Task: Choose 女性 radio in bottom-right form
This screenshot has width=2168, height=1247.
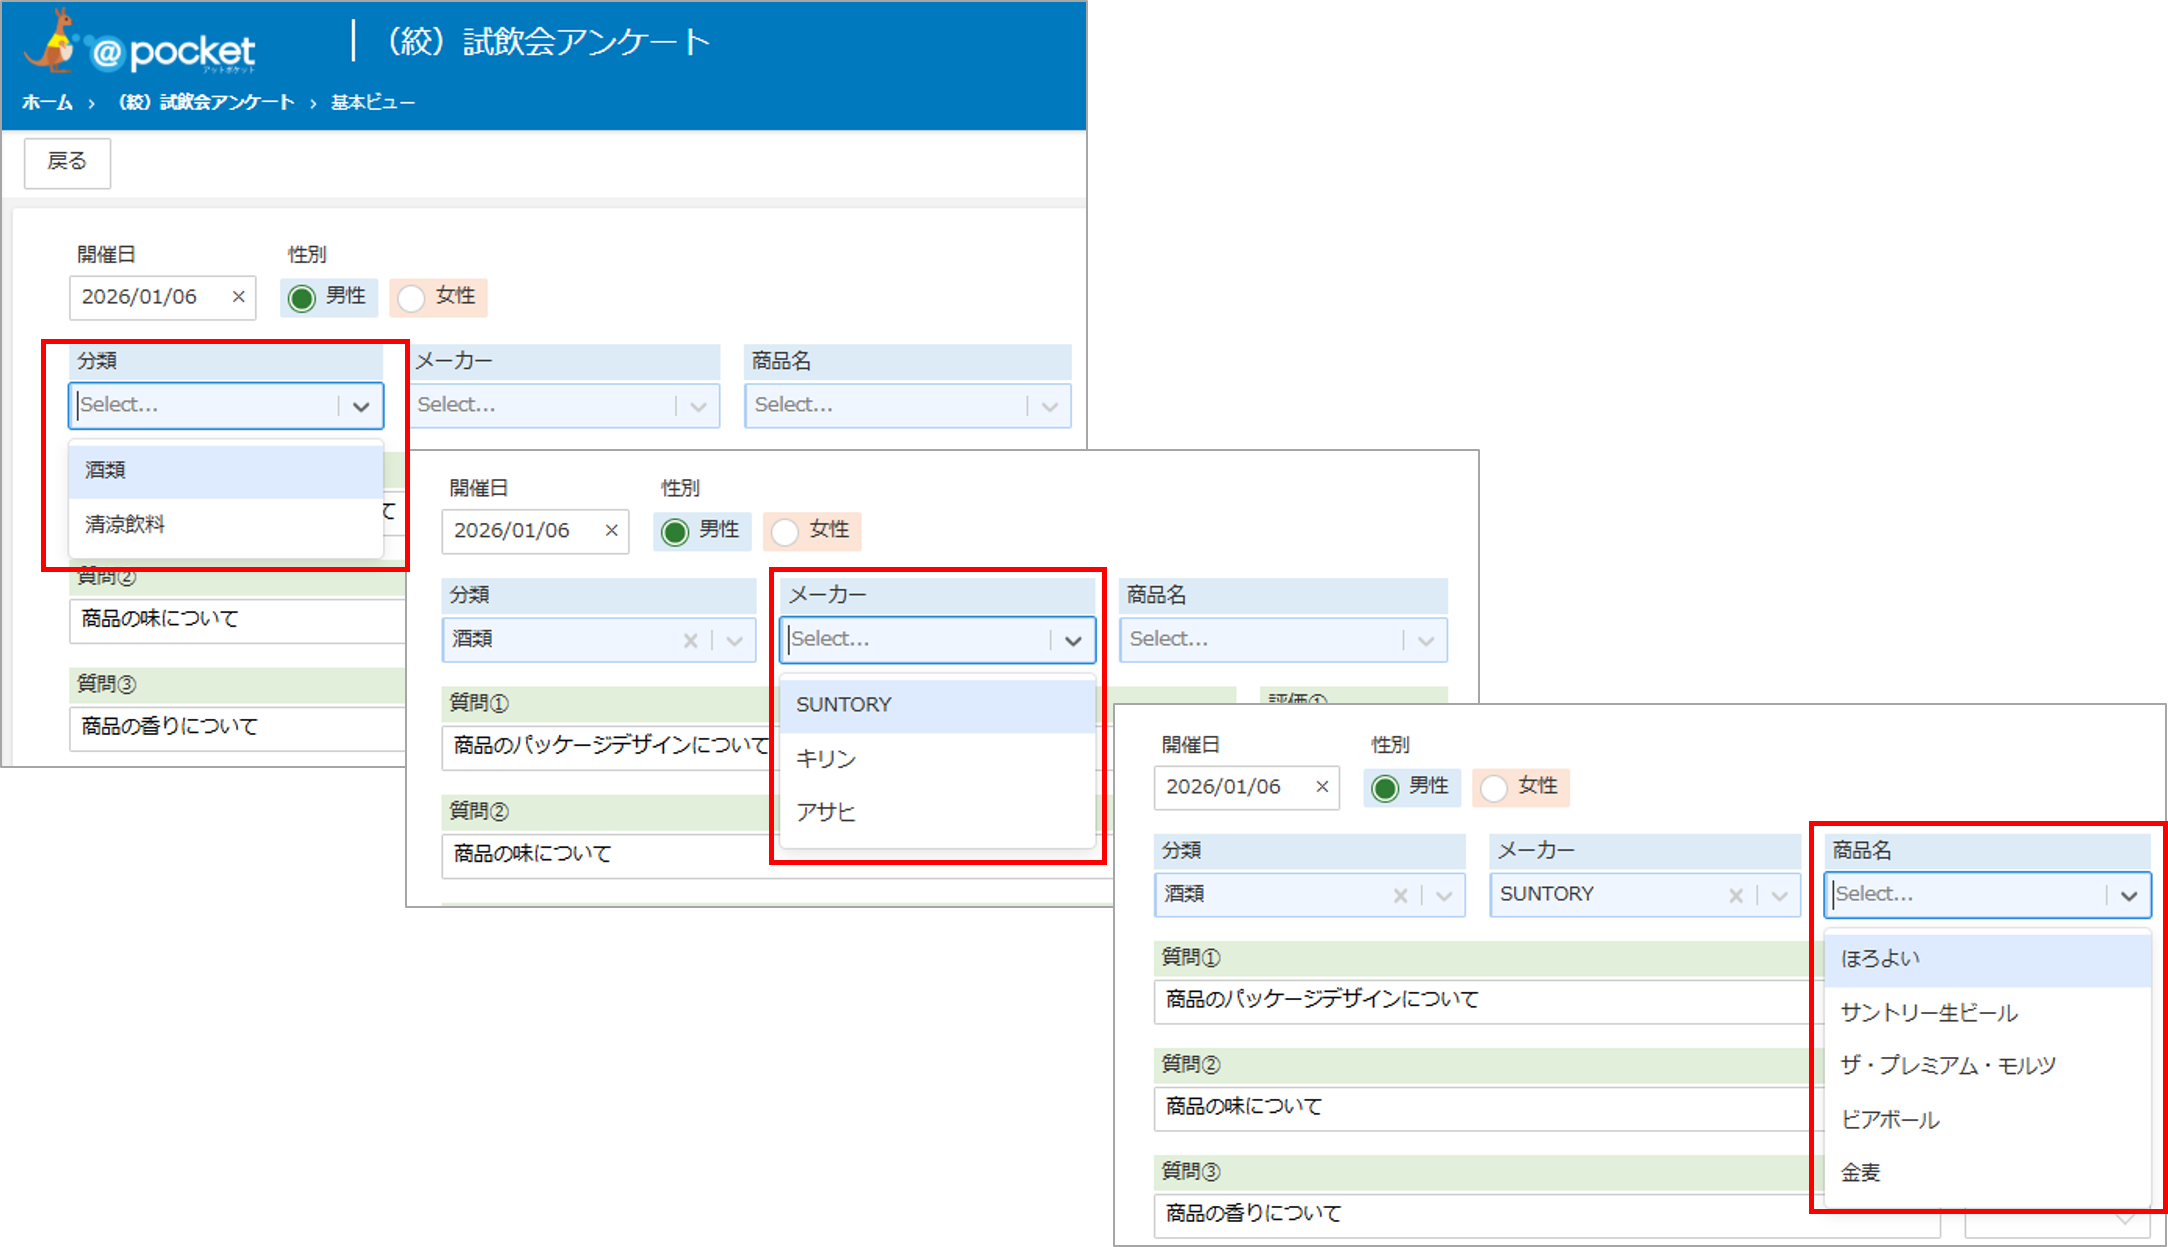Action: pos(1494,788)
